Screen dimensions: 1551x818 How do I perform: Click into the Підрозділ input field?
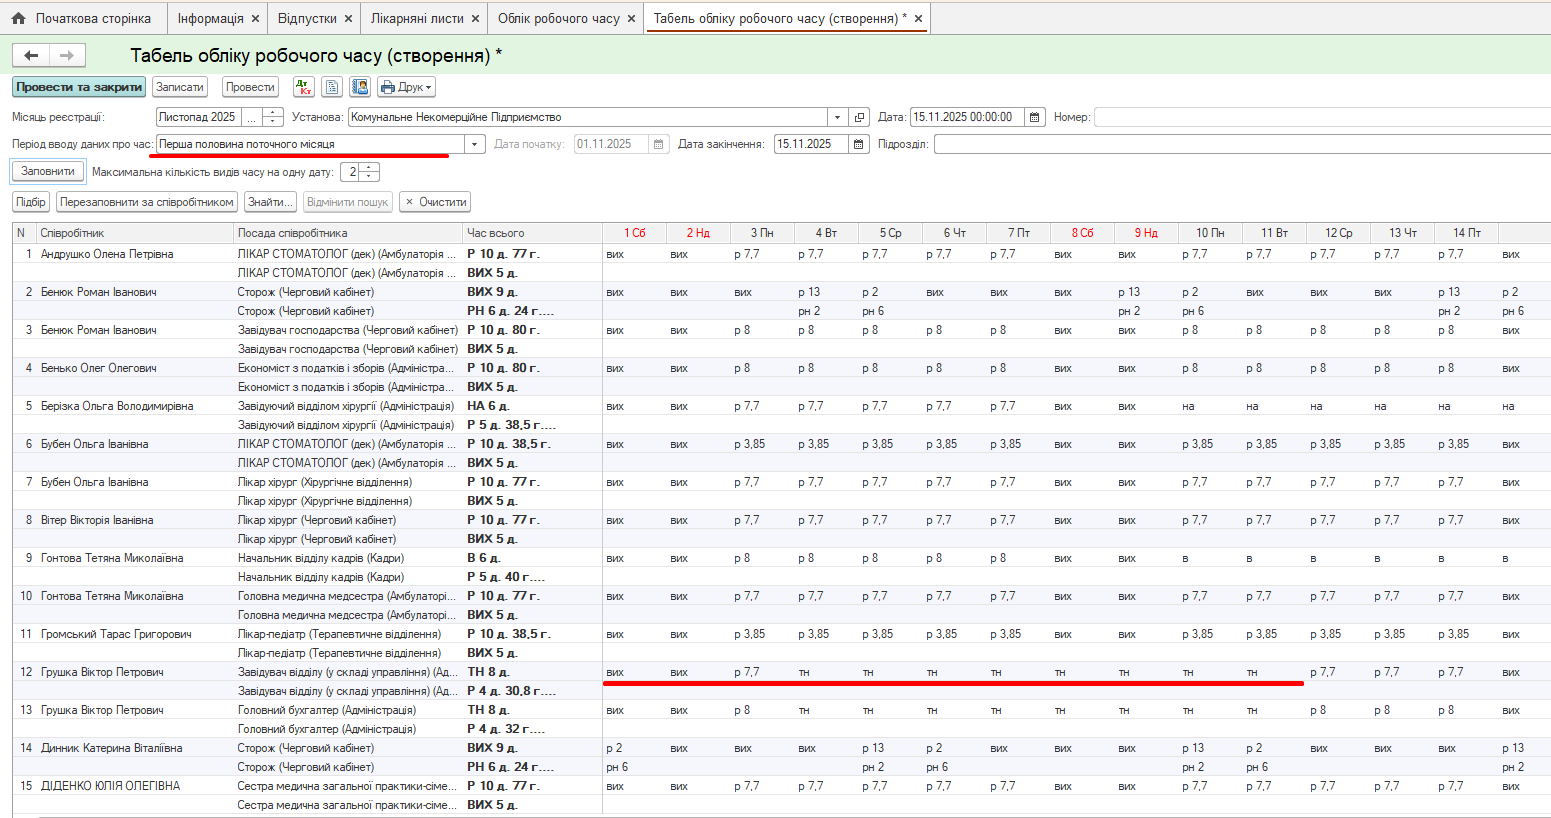(x=1240, y=144)
